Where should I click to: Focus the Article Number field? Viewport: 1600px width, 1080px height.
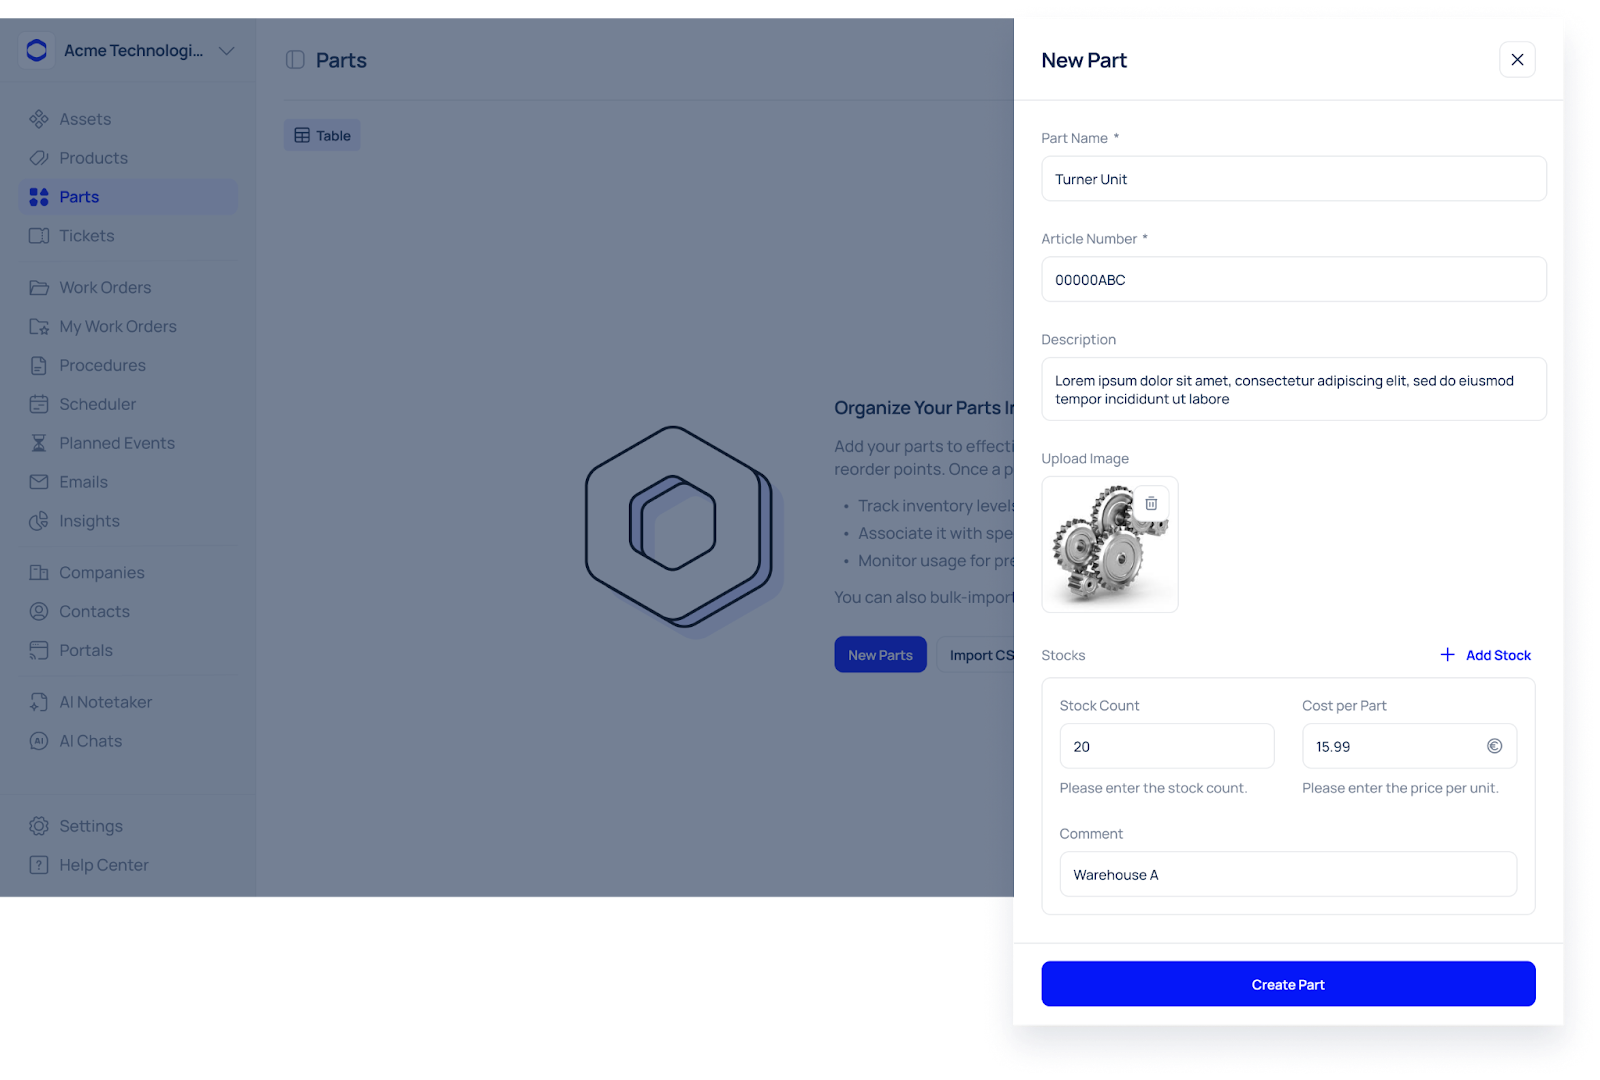point(1294,280)
